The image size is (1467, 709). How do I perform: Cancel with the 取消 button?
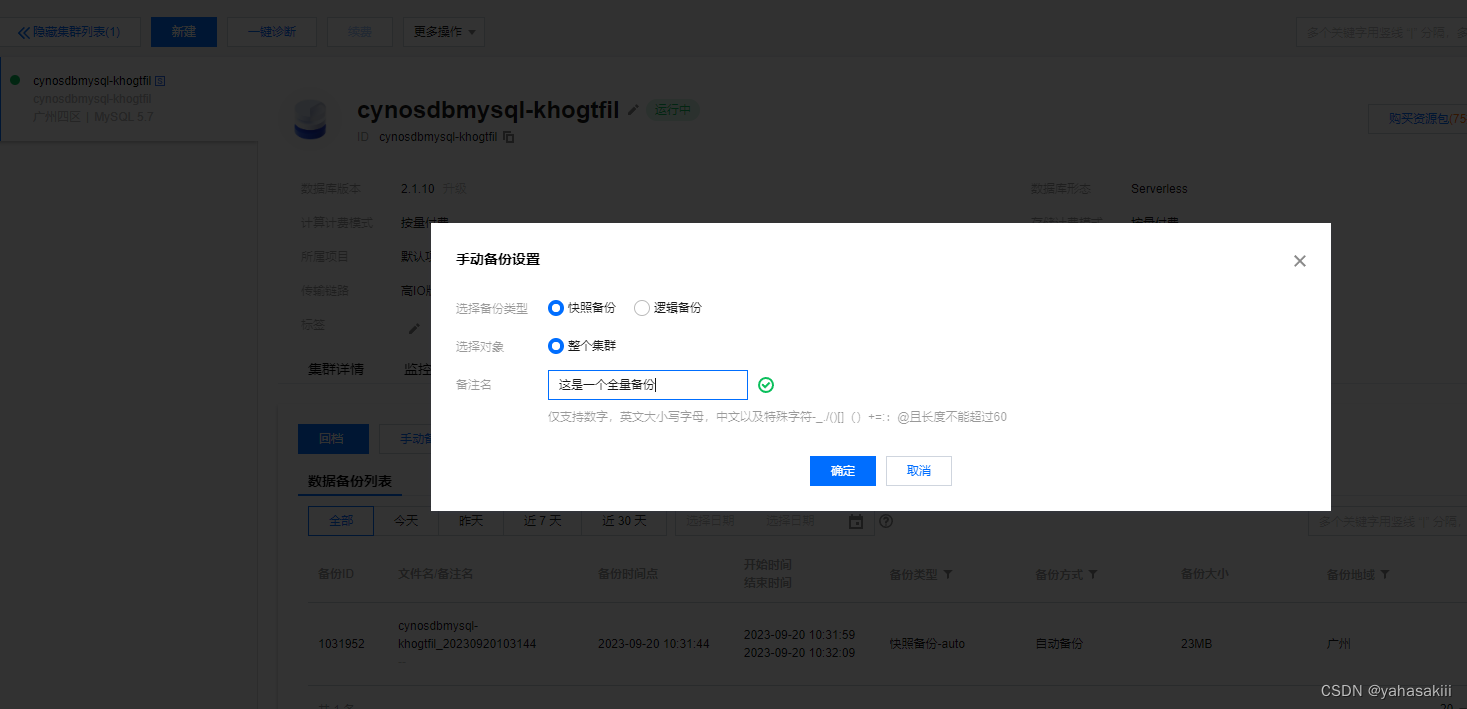(918, 471)
